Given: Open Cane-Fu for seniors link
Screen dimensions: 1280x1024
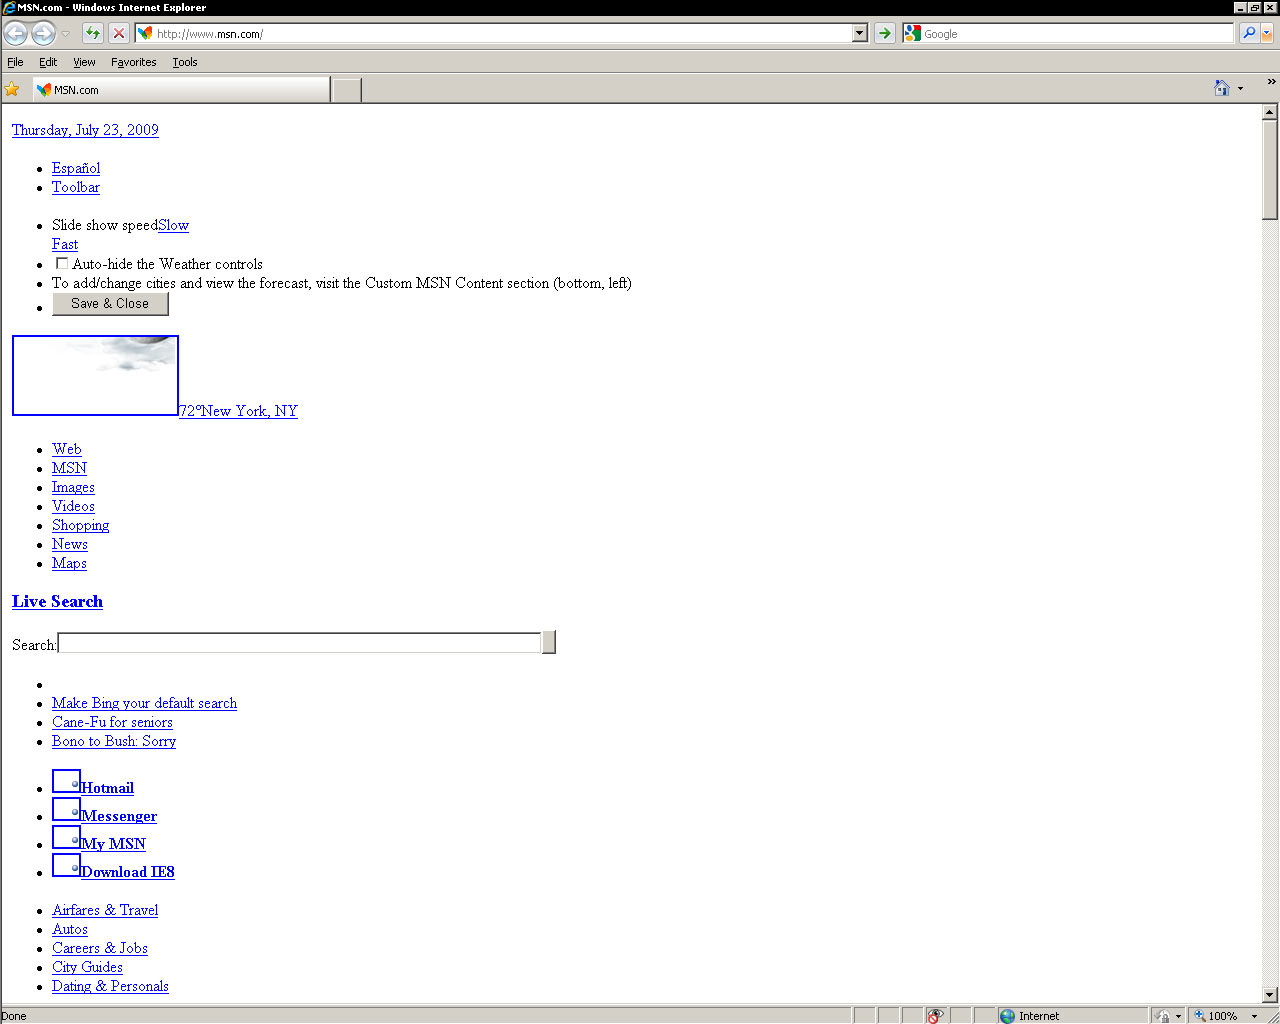Looking at the screenshot, I should tap(112, 722).
